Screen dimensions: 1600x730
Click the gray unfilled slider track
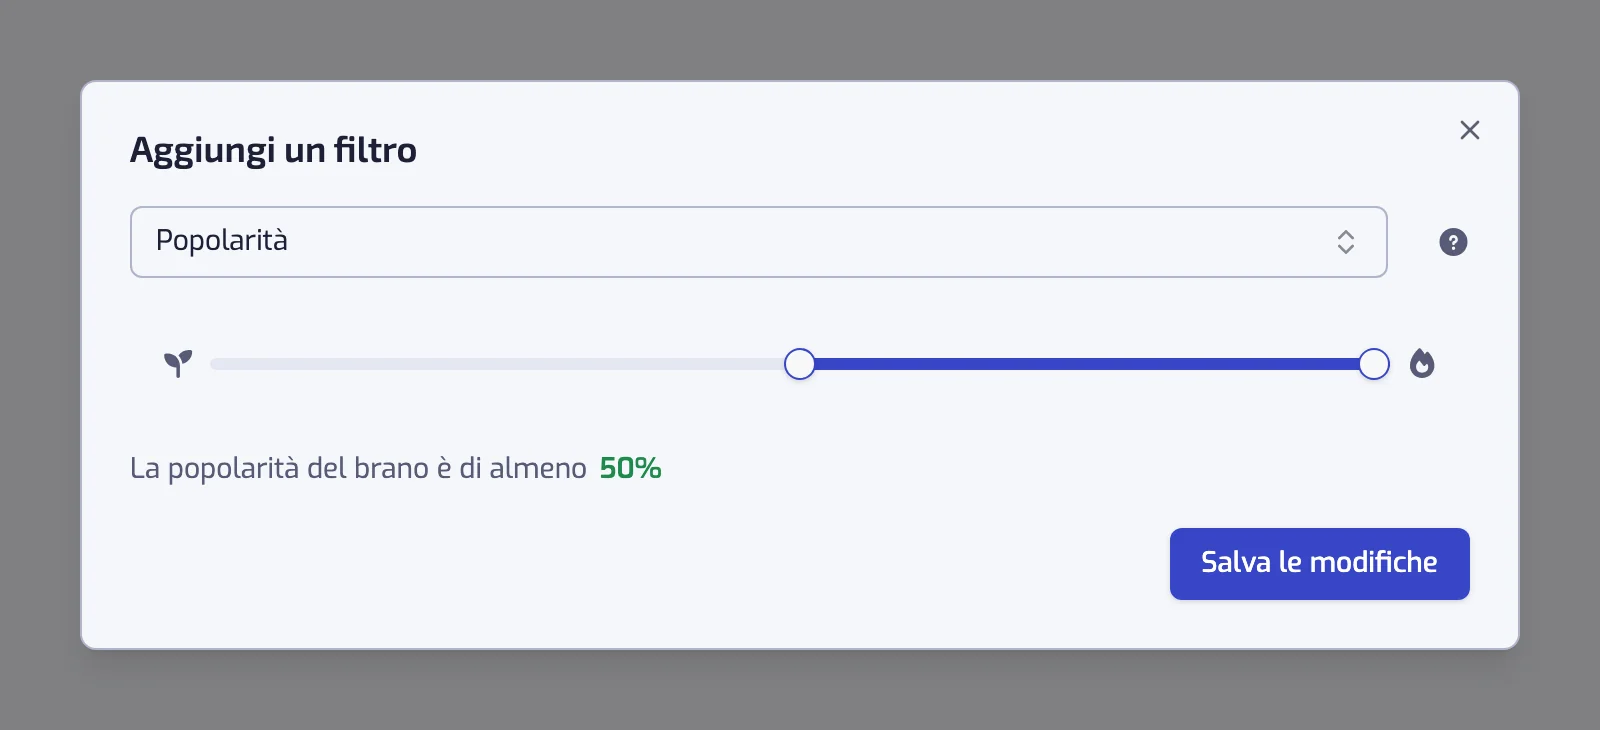pyautogui.click(x=497, y=364)
